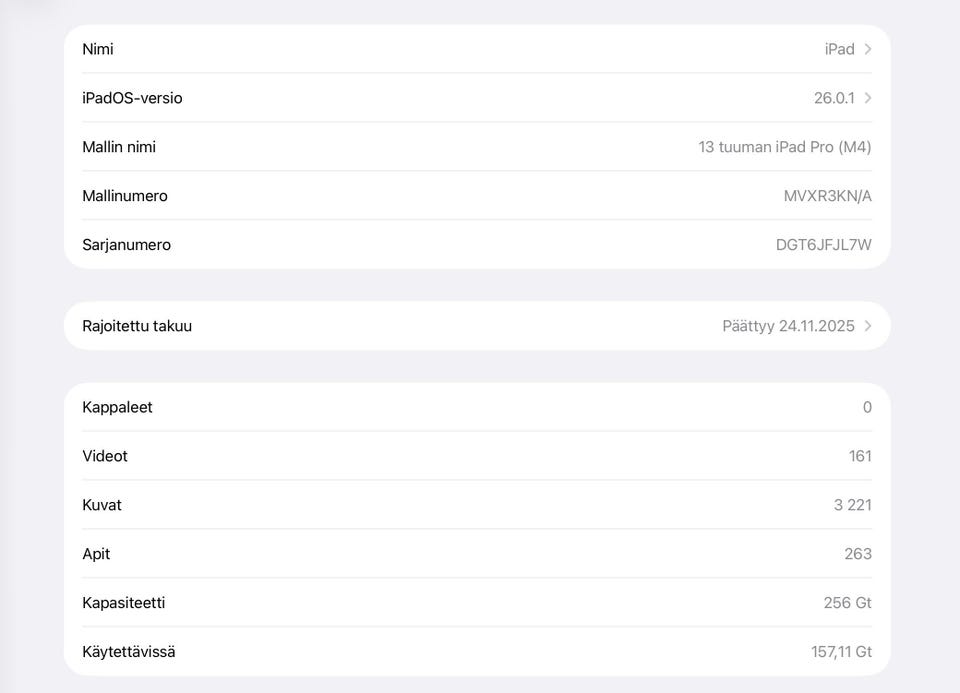This screenshot has width=960, height=693.
Task: Open the iPadOS-versio row label
Action: (132, 98)
